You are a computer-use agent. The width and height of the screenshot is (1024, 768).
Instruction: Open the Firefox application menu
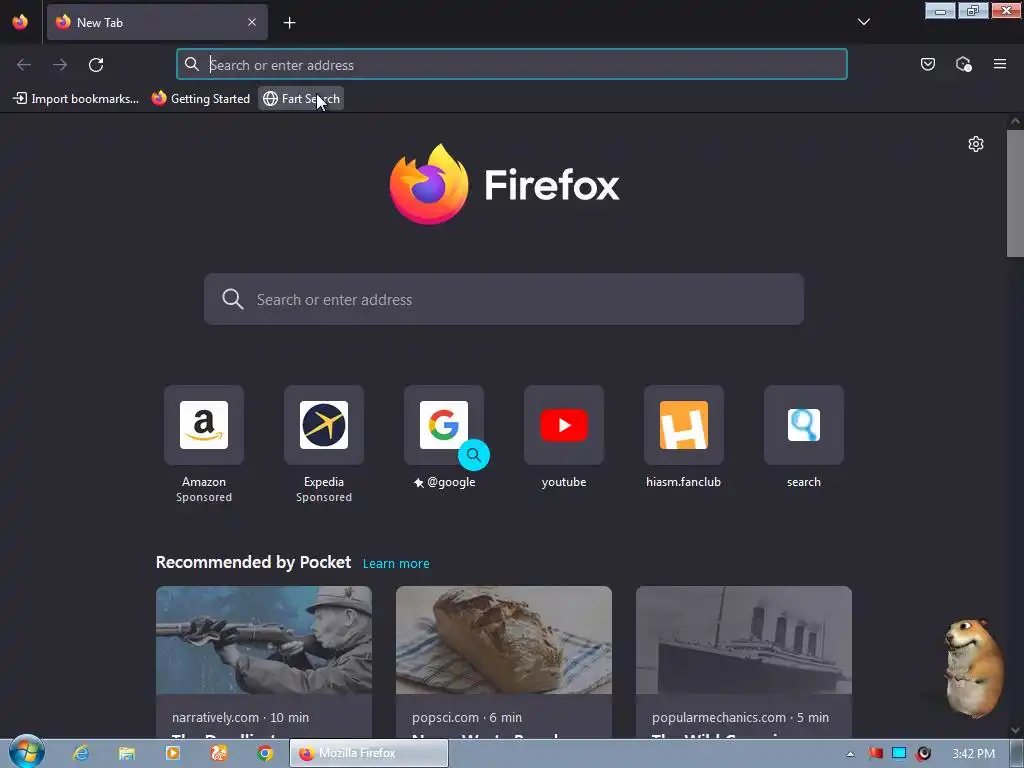pyautogui.click(x=1000, y=64)
